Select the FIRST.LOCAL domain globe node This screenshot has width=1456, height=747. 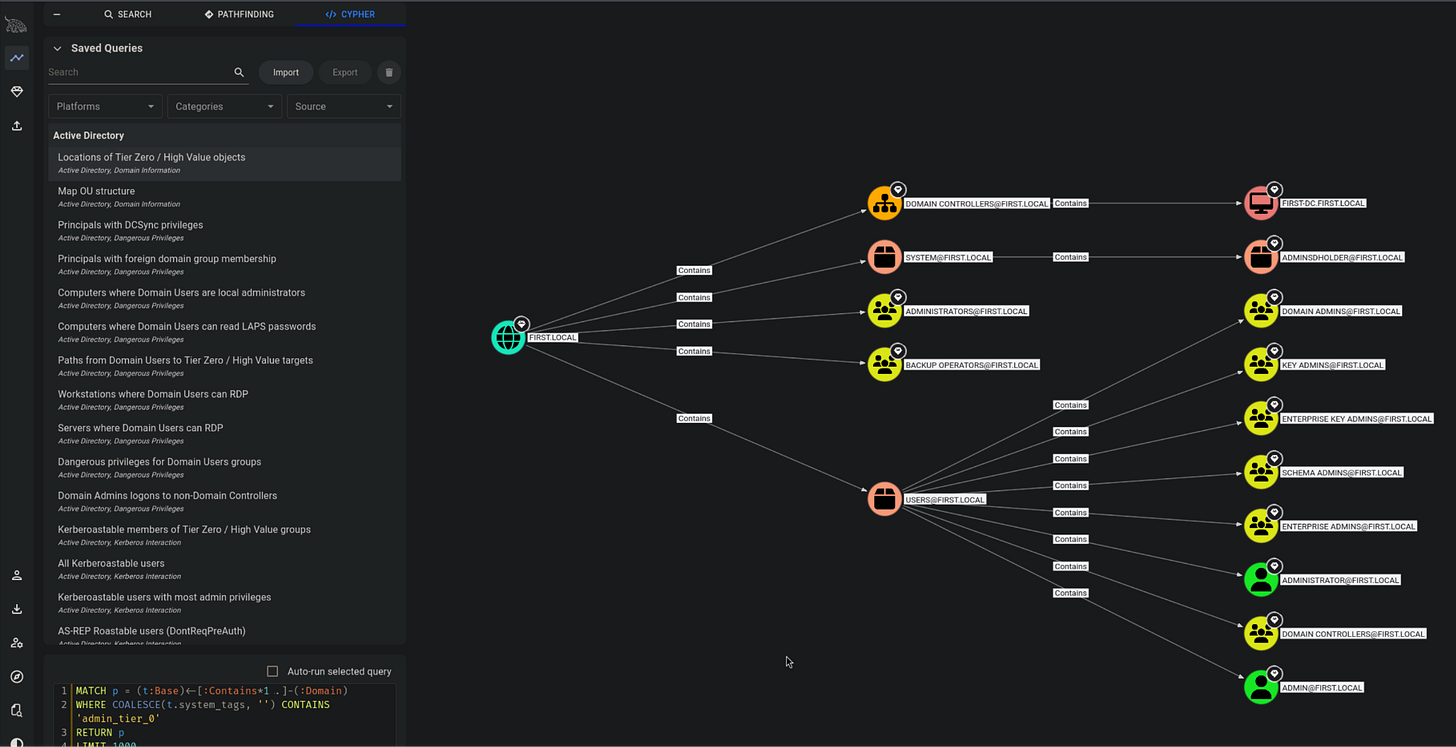click(508, 337)
